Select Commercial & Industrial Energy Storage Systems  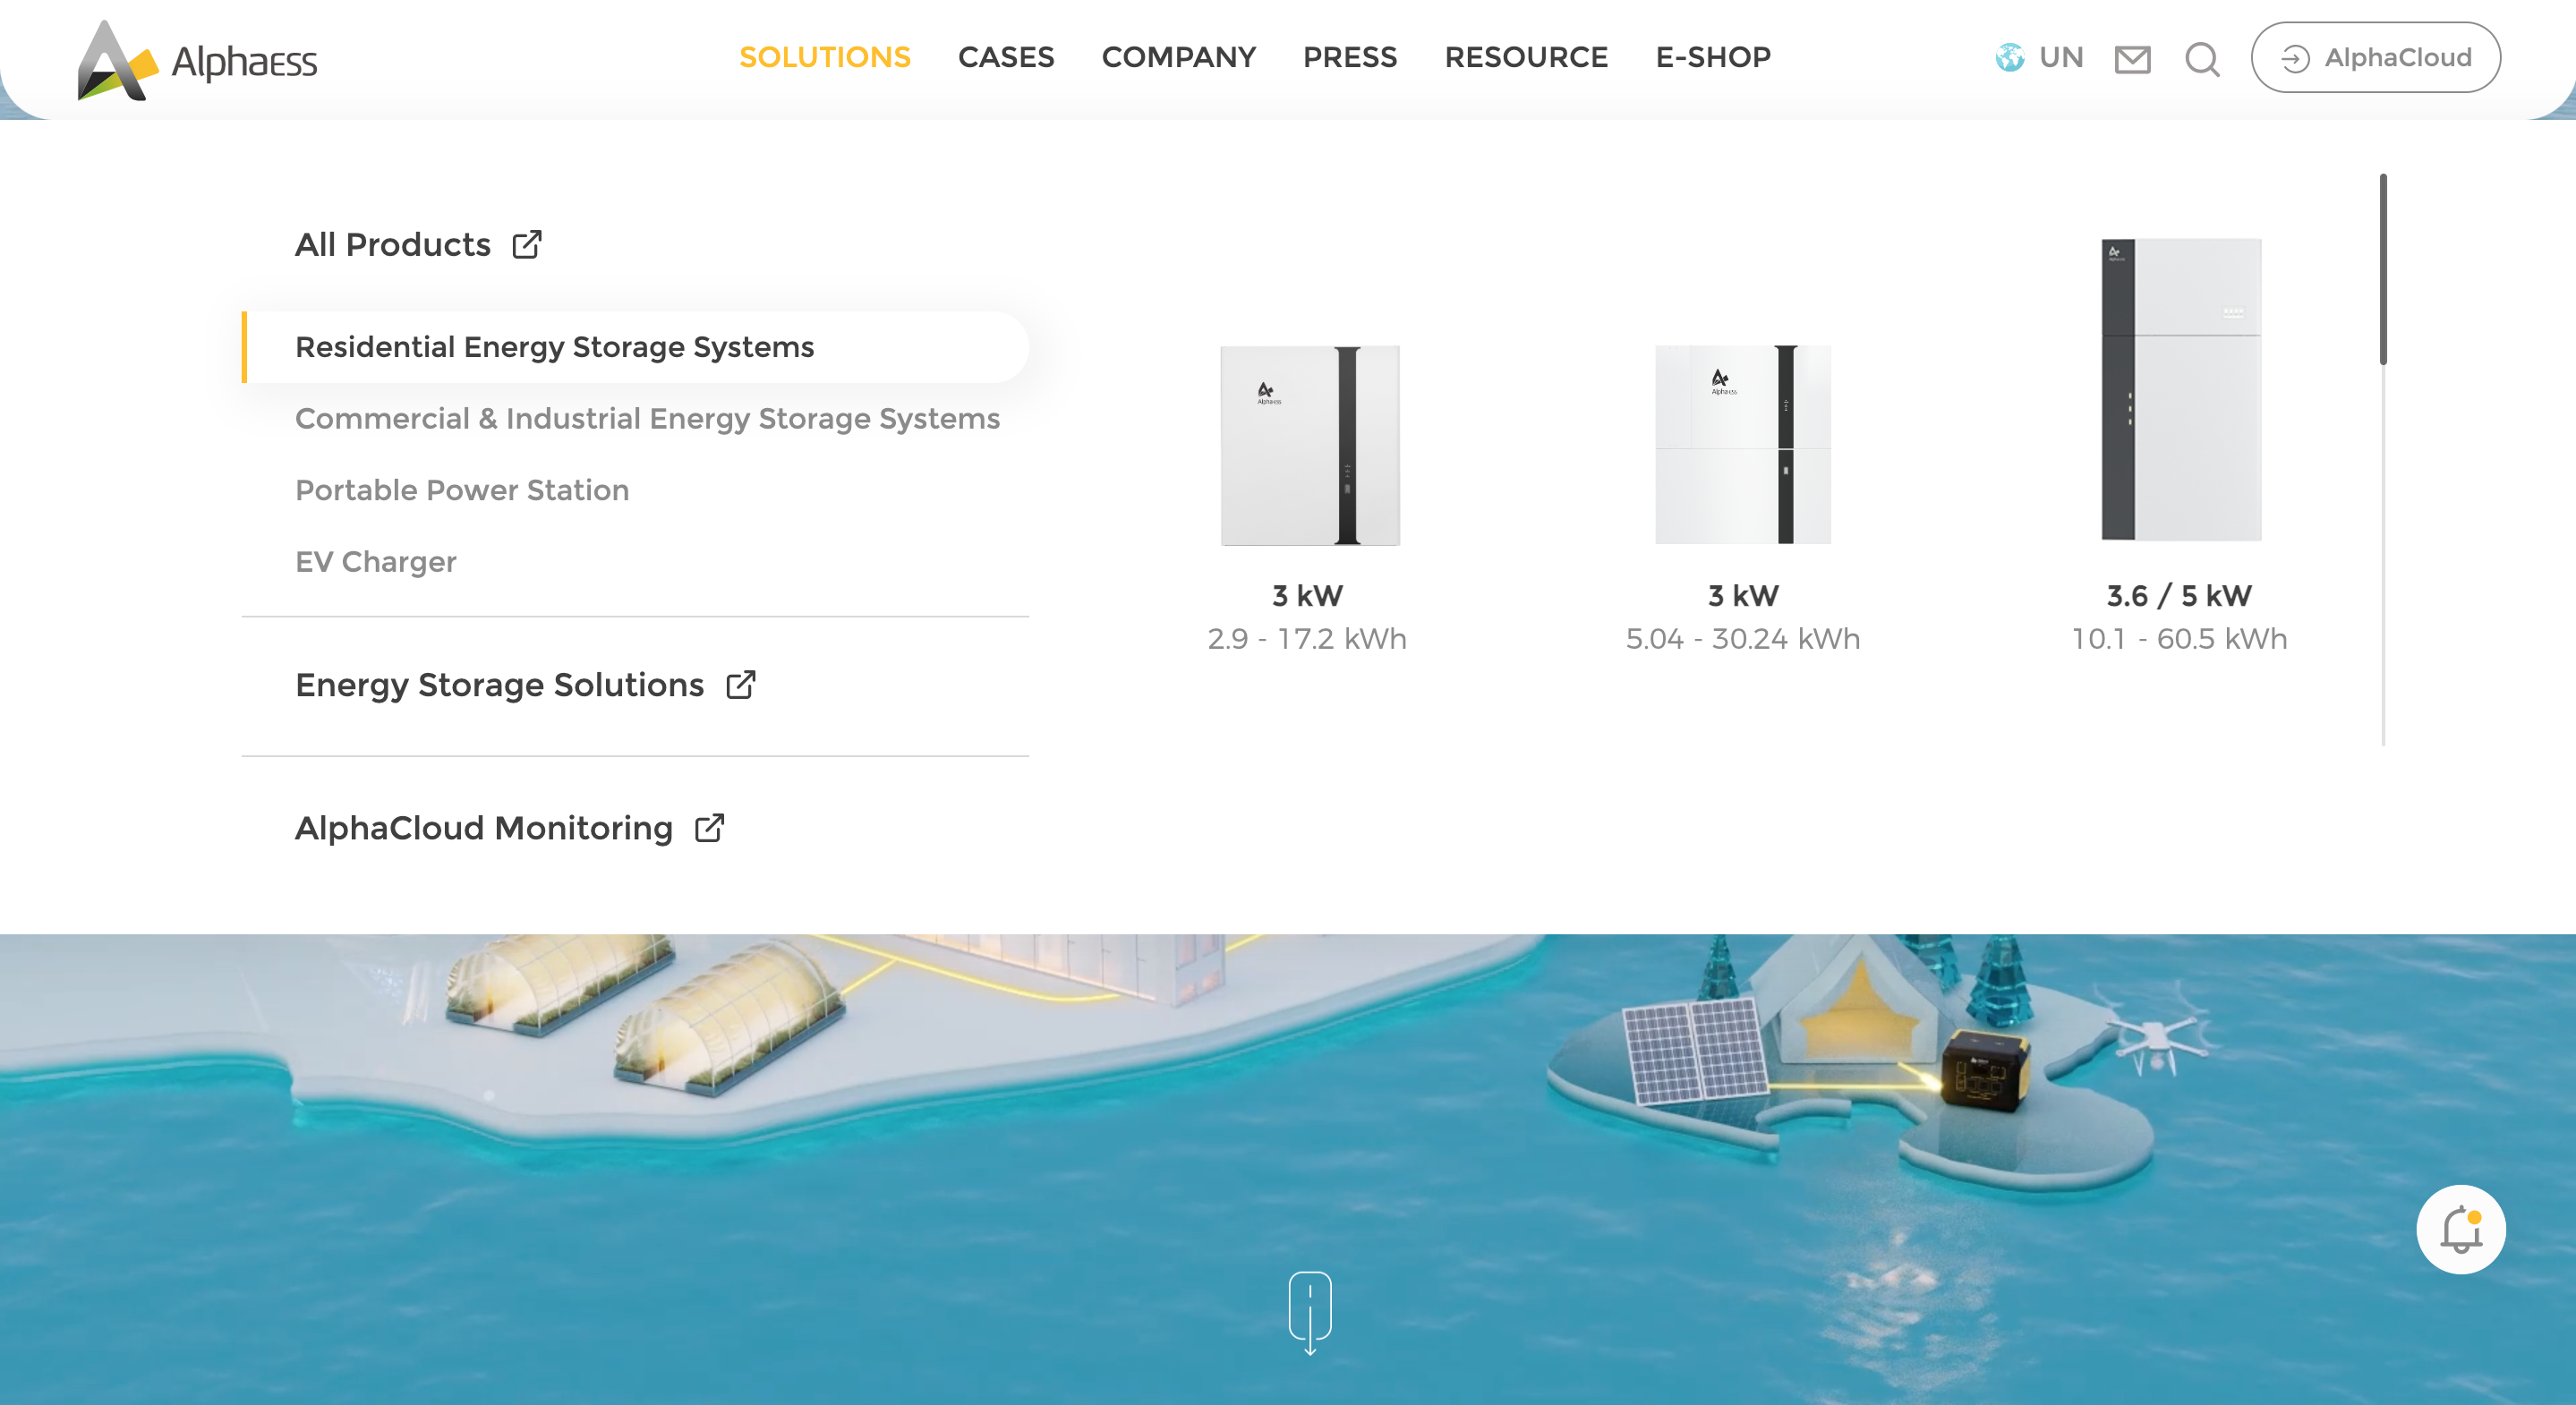click(647, 418)
